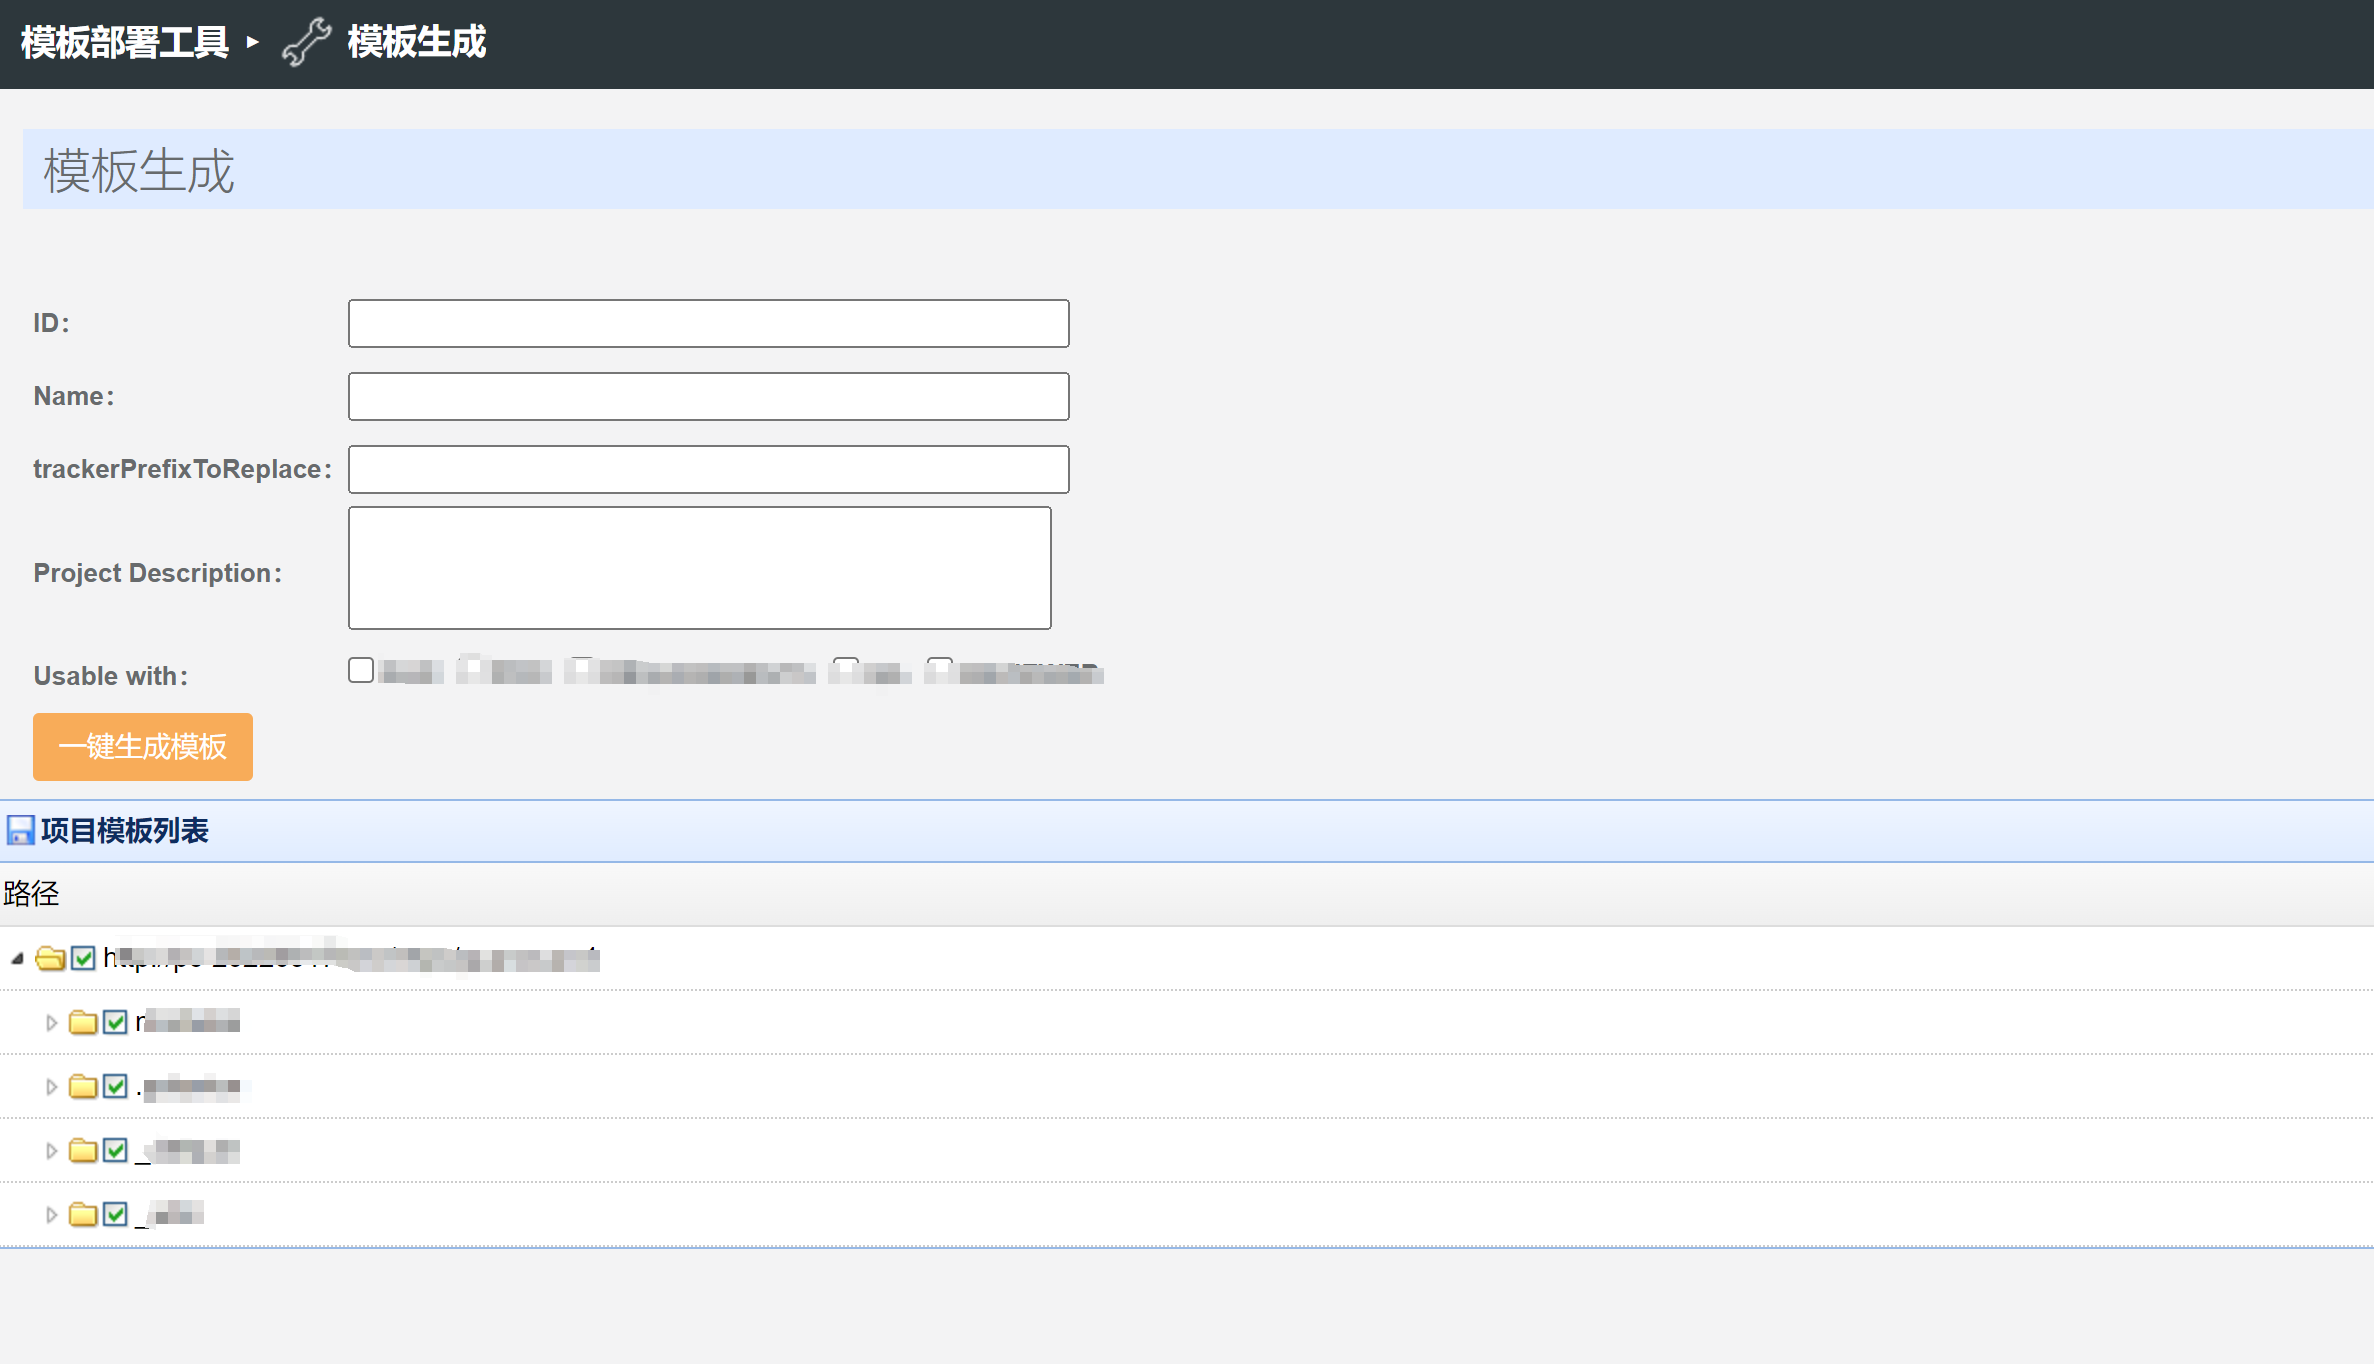Click the wrench icon beside 模板生成

point(306,42)
